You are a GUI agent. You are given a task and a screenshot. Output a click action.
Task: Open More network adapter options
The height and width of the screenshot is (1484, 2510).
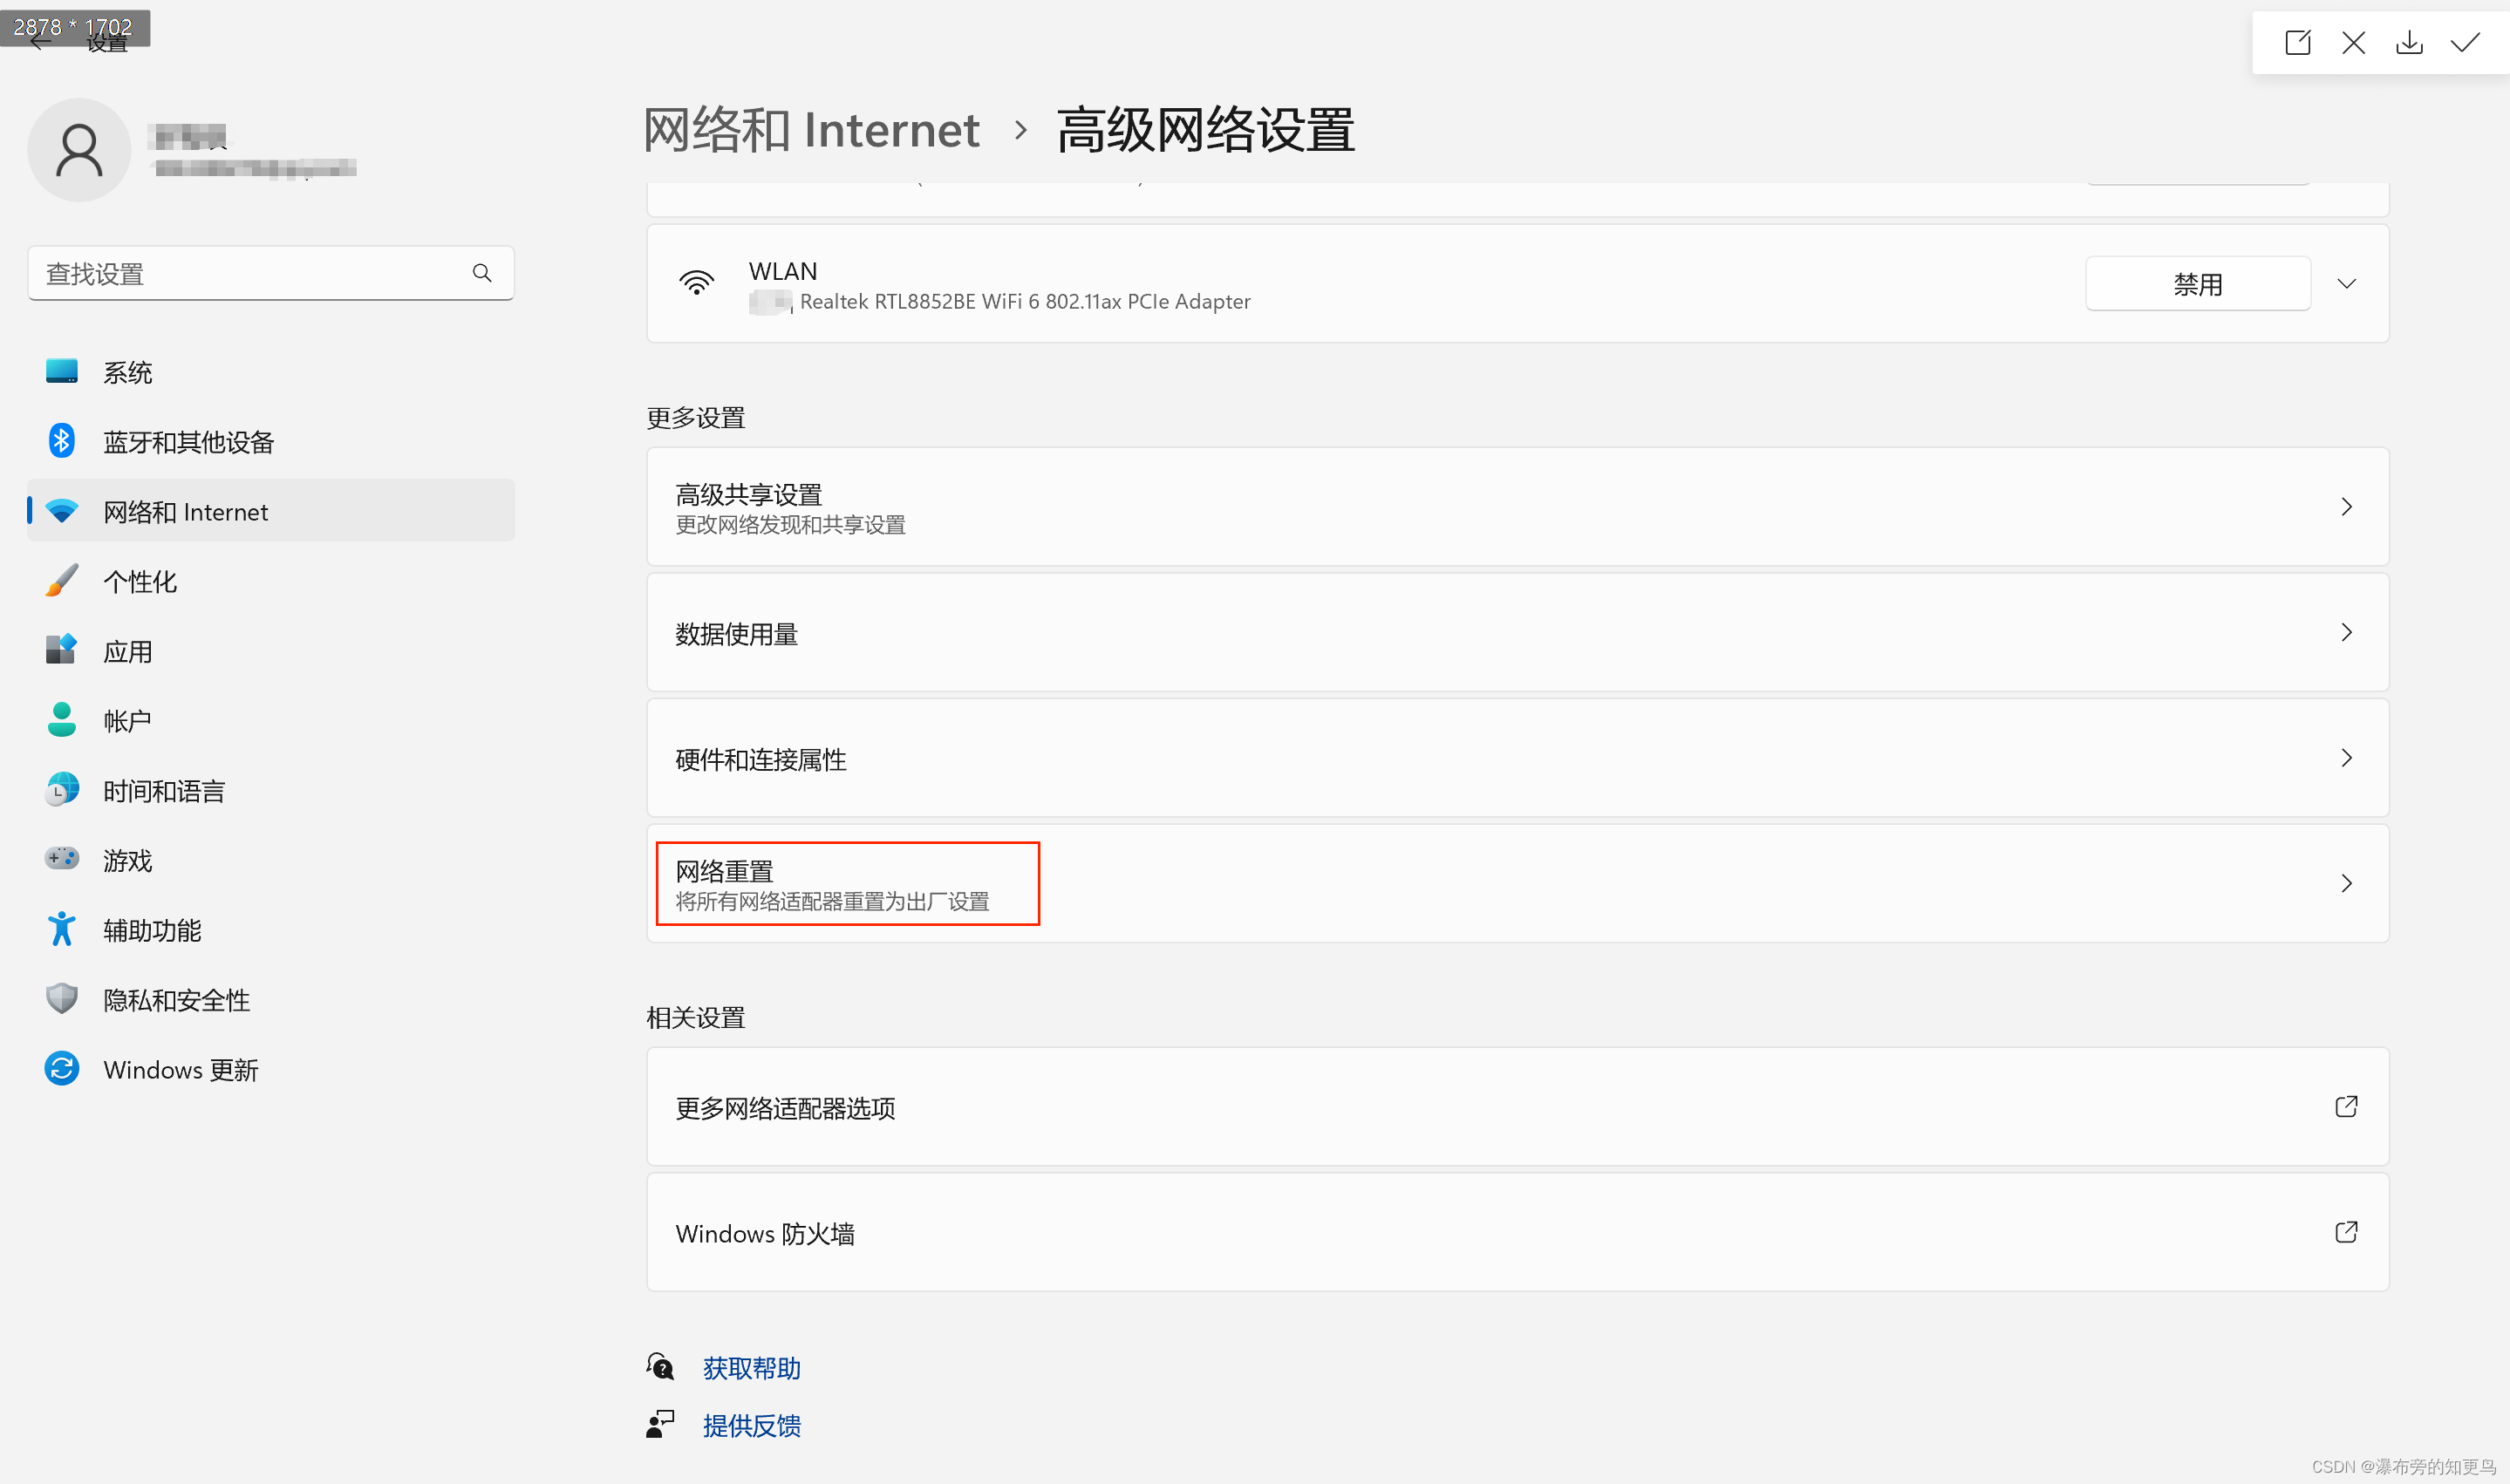pos(785,1108)
